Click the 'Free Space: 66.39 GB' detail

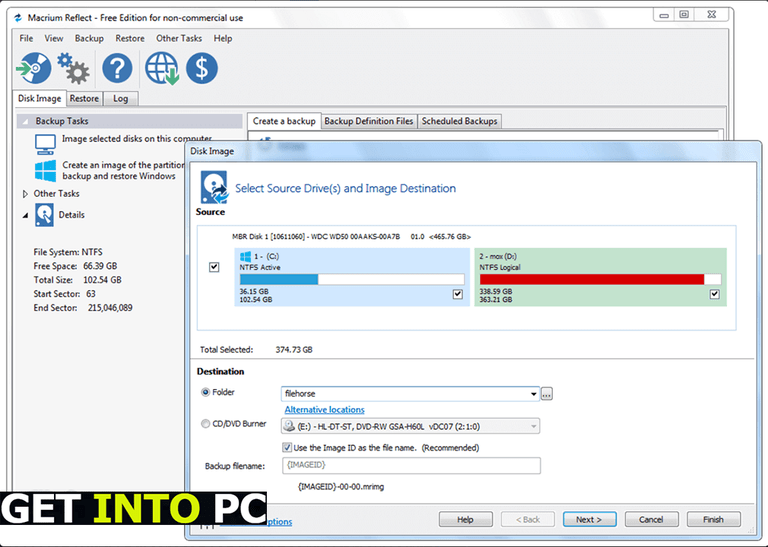tap(75, 266)
